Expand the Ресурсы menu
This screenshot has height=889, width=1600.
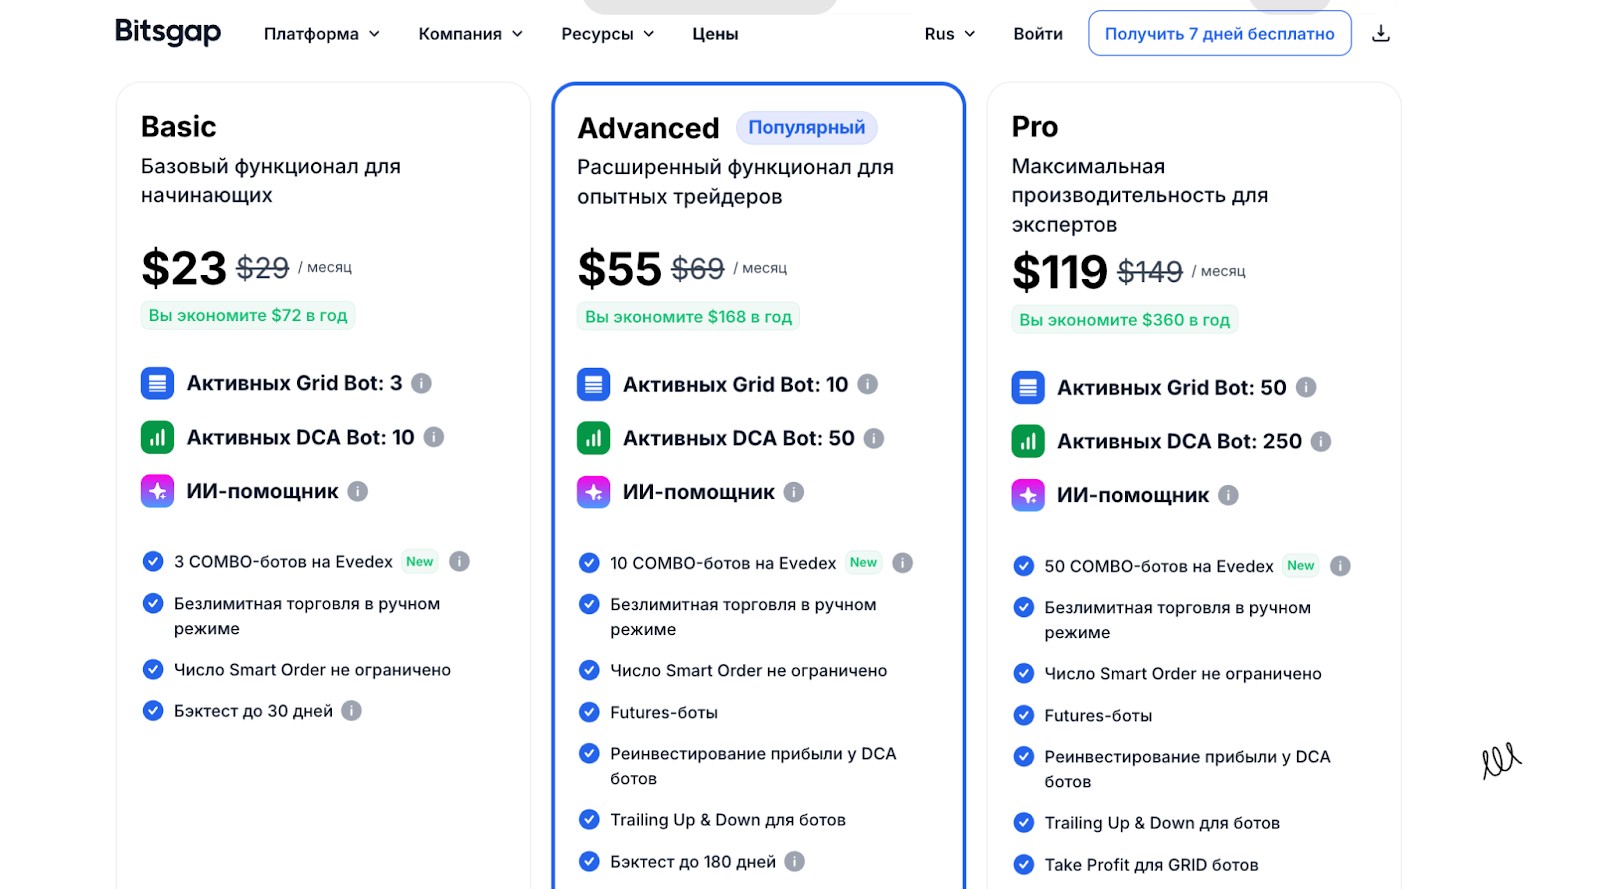(608, 34)
